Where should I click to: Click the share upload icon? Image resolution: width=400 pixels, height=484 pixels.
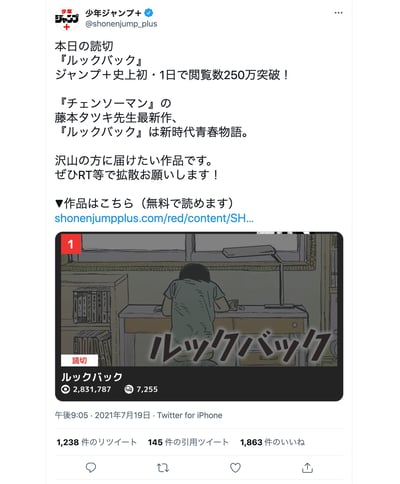(307, 468)
